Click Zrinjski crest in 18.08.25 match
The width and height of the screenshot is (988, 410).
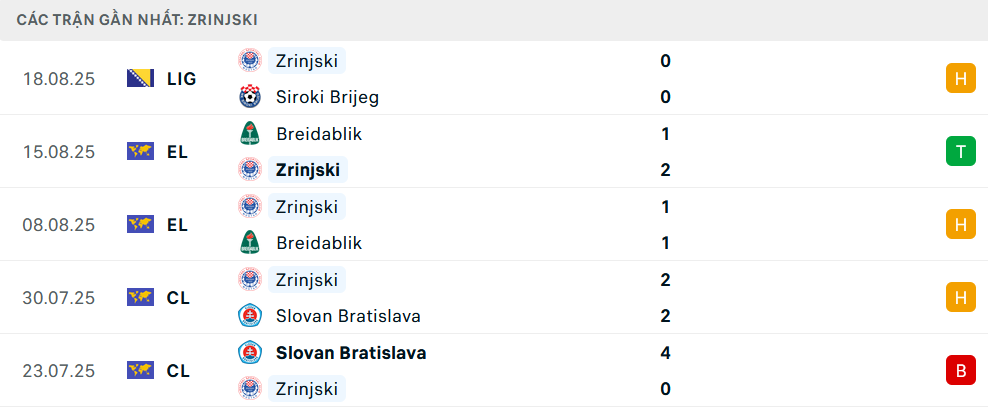(250, 61)
